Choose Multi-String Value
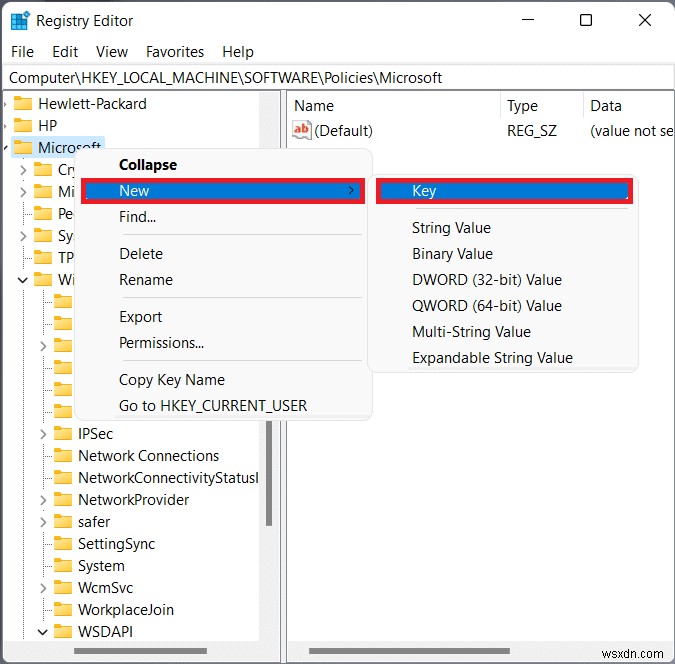The width and height of the screenshot is (675, 664). pyautogui.click(x=504, y=332)
